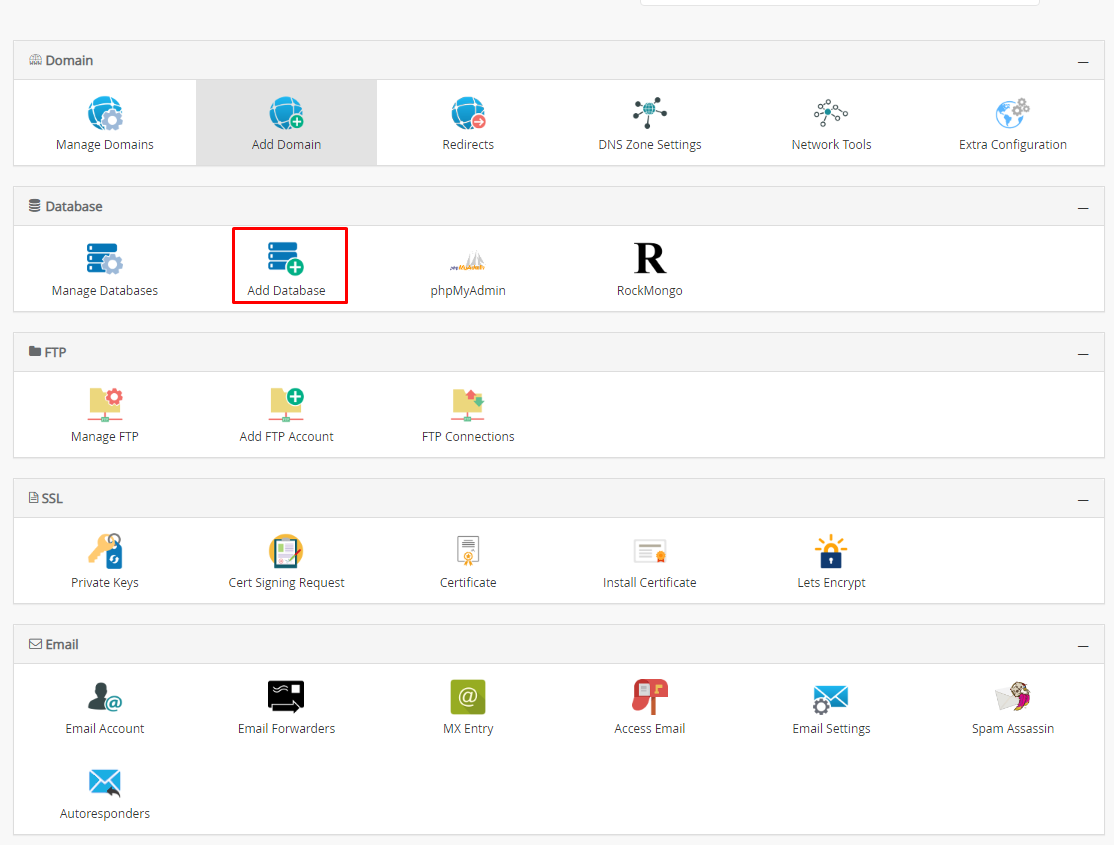Open the Email Account icon
Image resolution: width=1114 pixels, height=845 pixels.
coord(105,696)
